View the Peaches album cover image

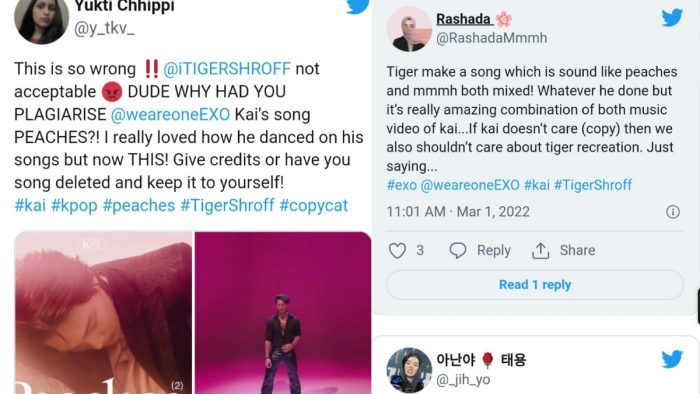click(x=103, y=312)
